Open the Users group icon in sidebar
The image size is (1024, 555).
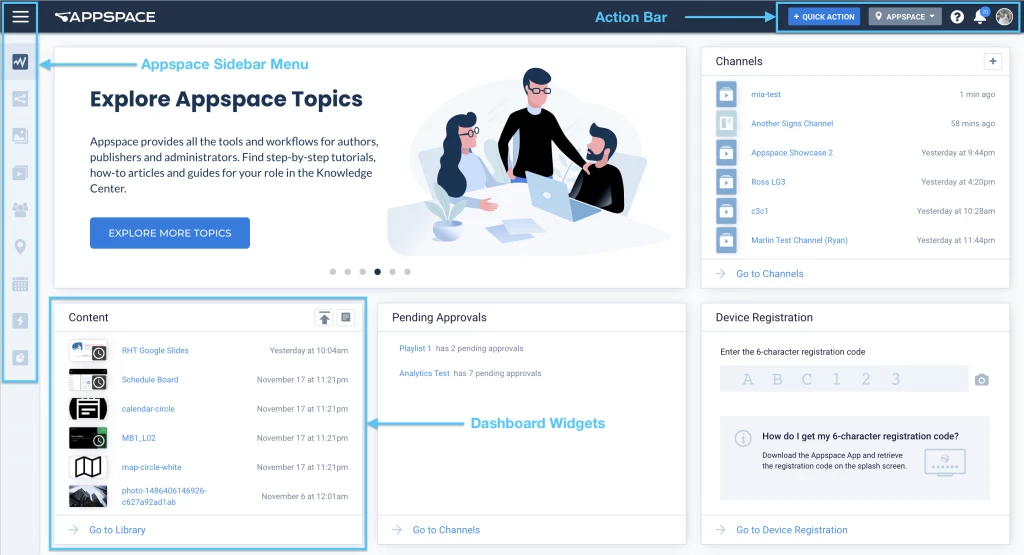20,210
